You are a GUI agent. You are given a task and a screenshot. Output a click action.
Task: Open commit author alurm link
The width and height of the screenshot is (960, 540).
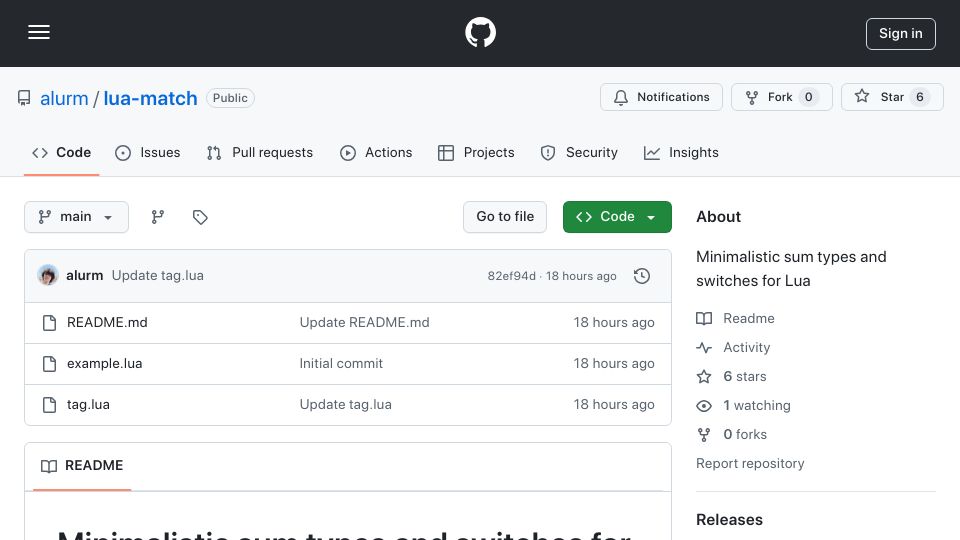point(84,276)
